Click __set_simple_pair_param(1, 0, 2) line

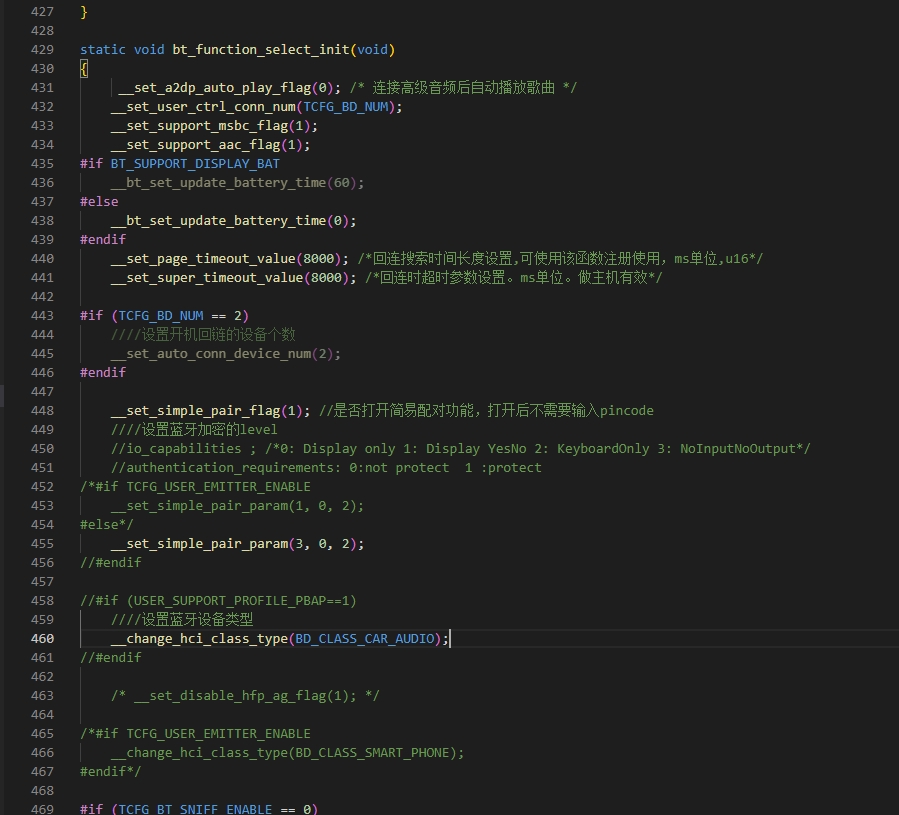tap(237, 505)
